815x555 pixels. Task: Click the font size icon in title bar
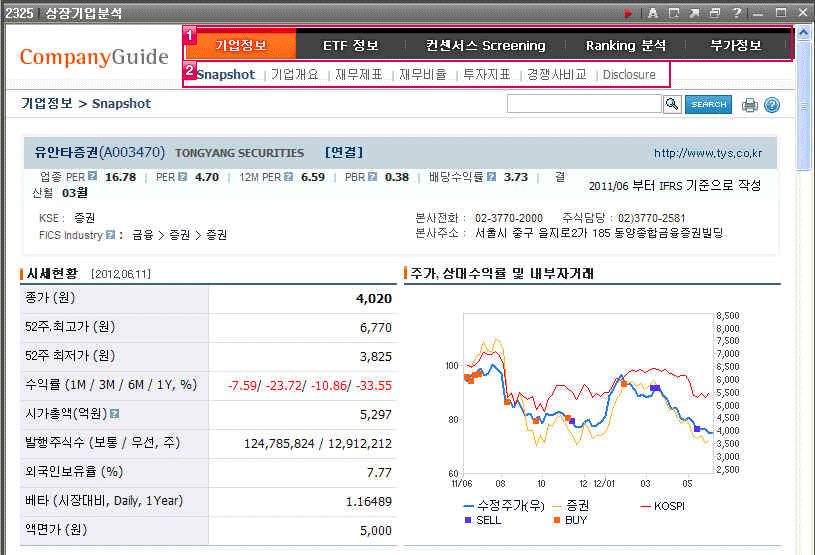pyautogui.click(x=653, y=13)
